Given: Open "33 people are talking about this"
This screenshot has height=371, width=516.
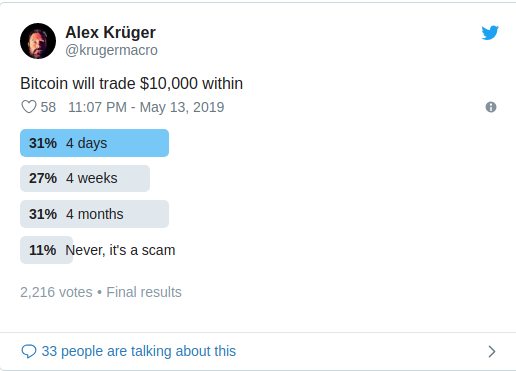Looking at the screenshot, I should (x=139, y=351).
